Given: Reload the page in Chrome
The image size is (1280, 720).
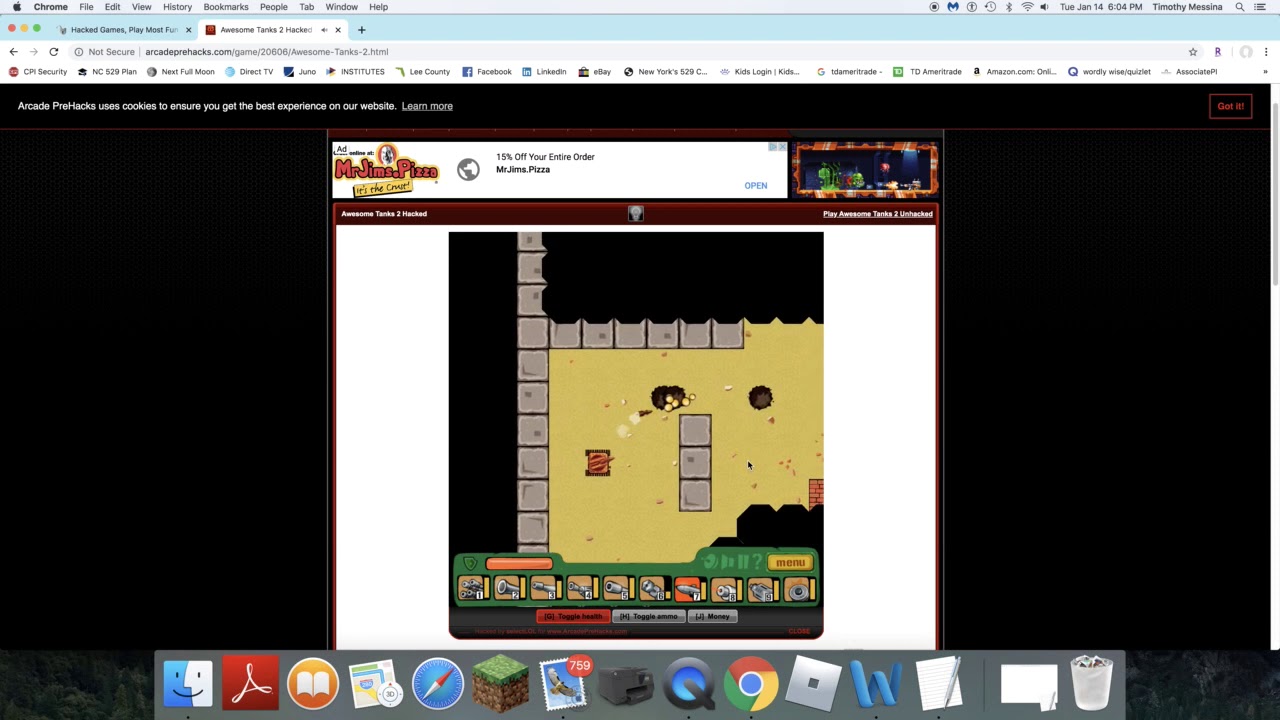Looking at the screenshot, I should (x=54, y=52).
